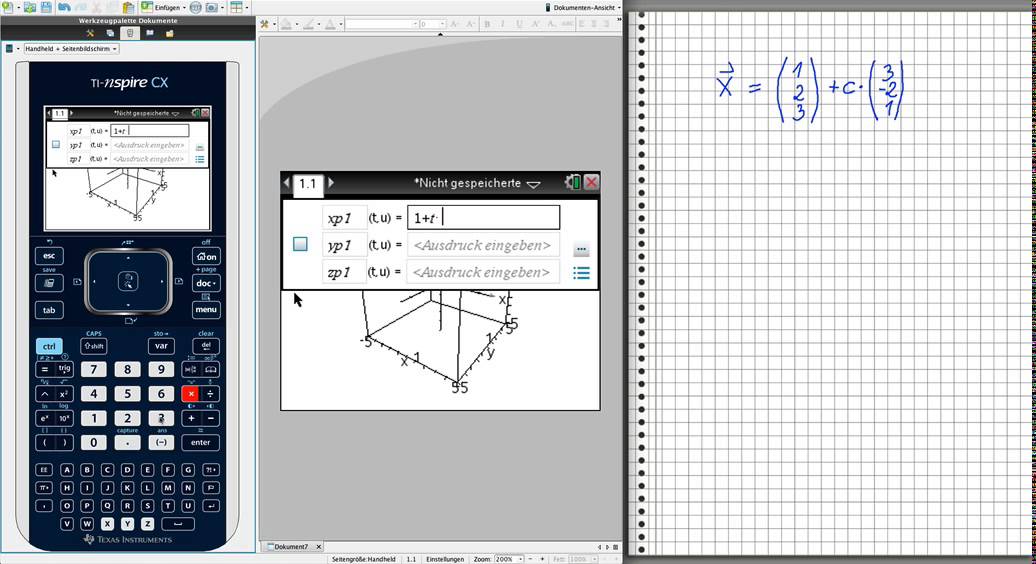Click the menu key on handheld
Screen dimensions: 1036x564
pyautogui.click(x=206, y=309)
